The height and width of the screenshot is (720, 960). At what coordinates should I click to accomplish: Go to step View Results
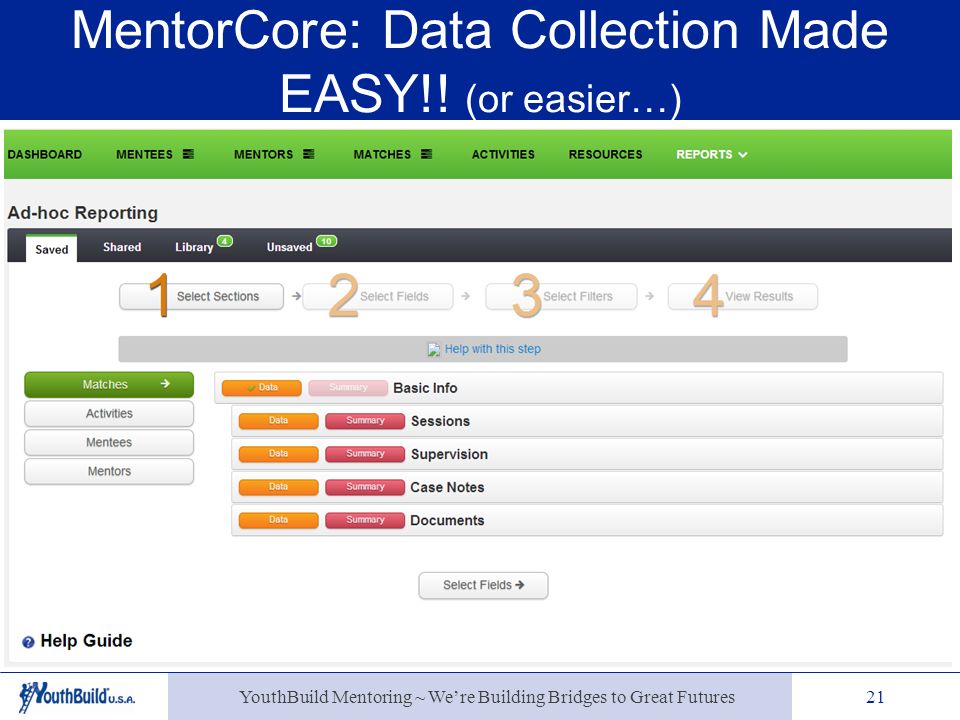[743, 296]
